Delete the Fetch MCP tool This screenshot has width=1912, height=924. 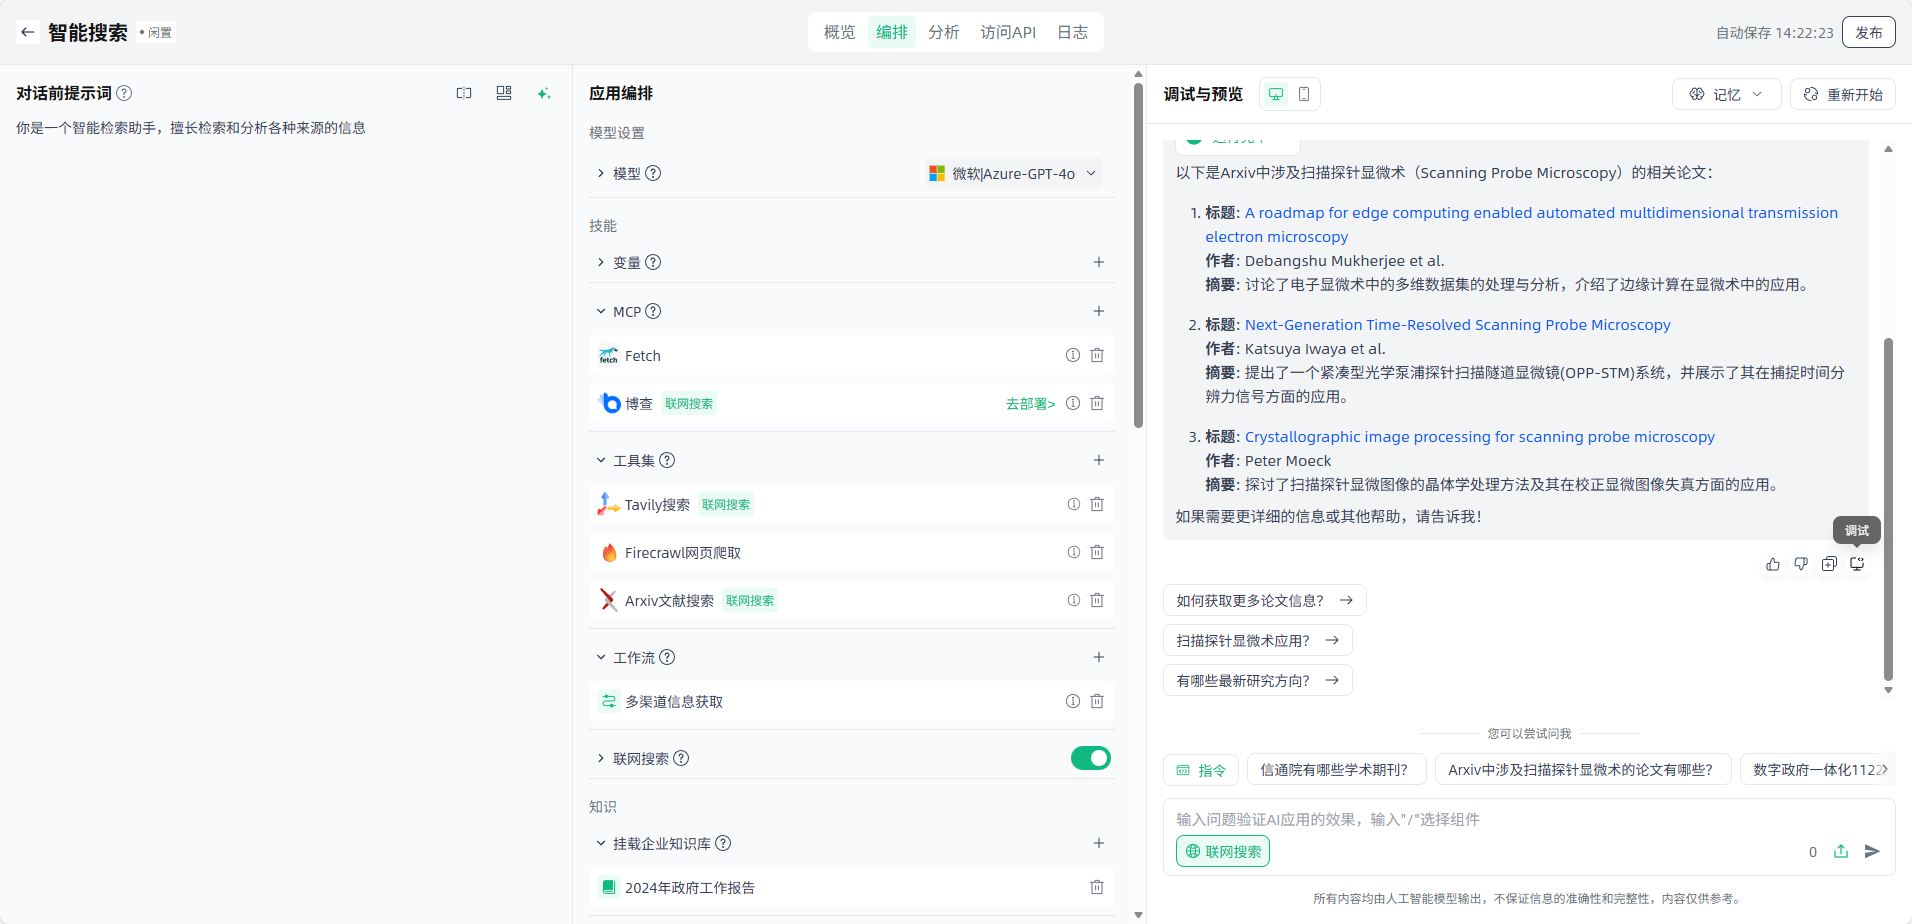click(1097, 355)
